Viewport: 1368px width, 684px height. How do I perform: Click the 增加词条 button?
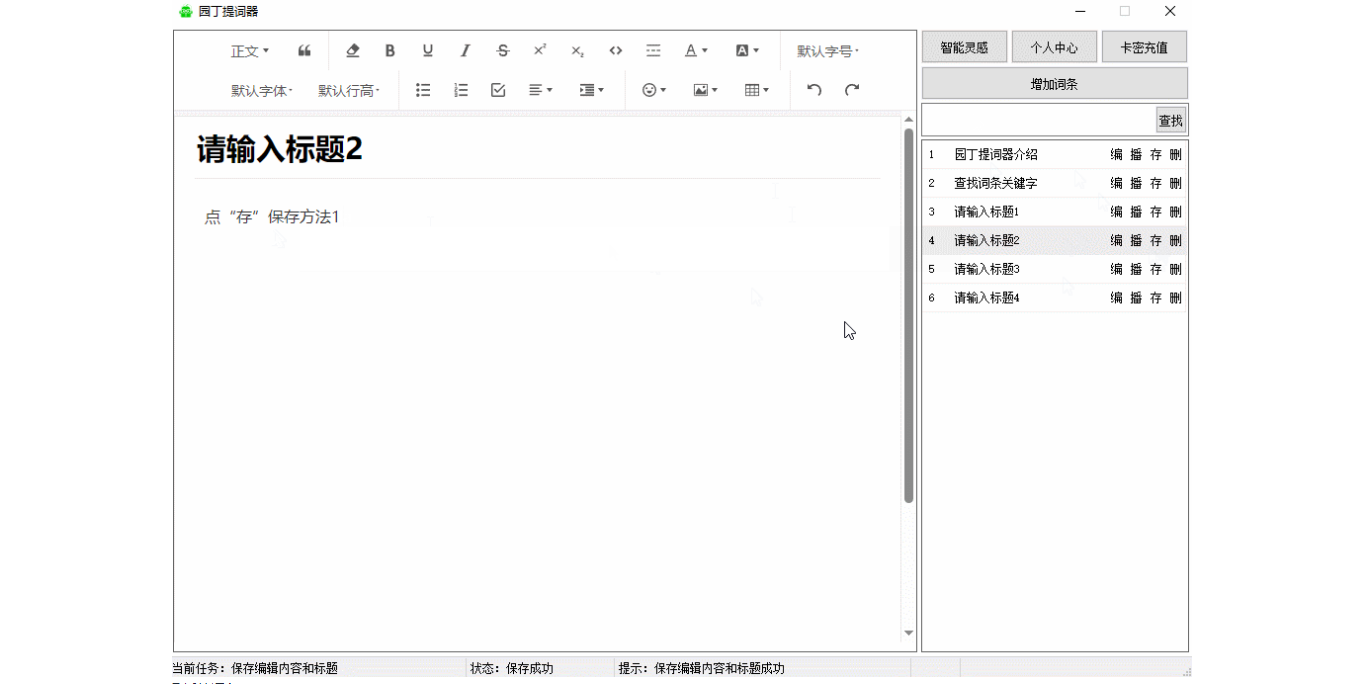(1054, 84)
